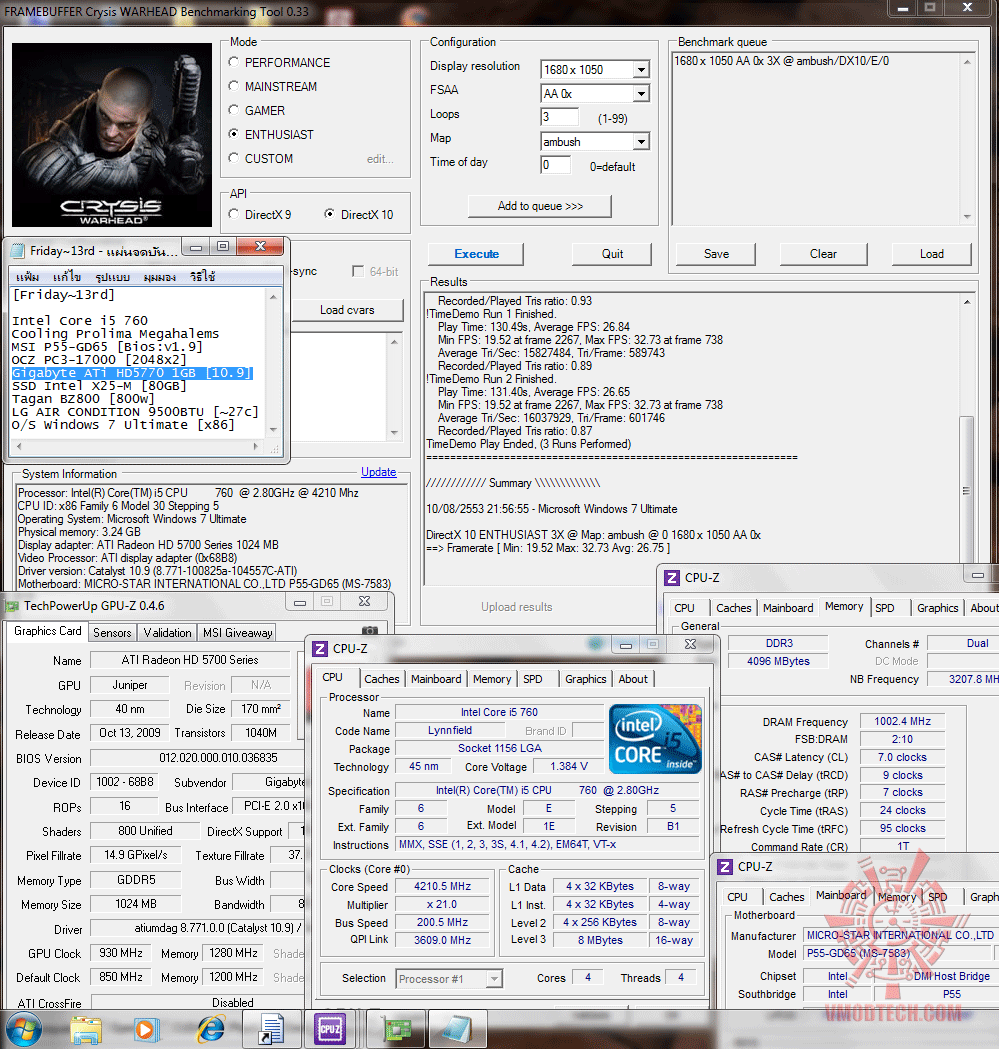Switch to CPU-Z via the taskbar icon
This screenshot has width=999, height=1049.
click(331, 1030)
